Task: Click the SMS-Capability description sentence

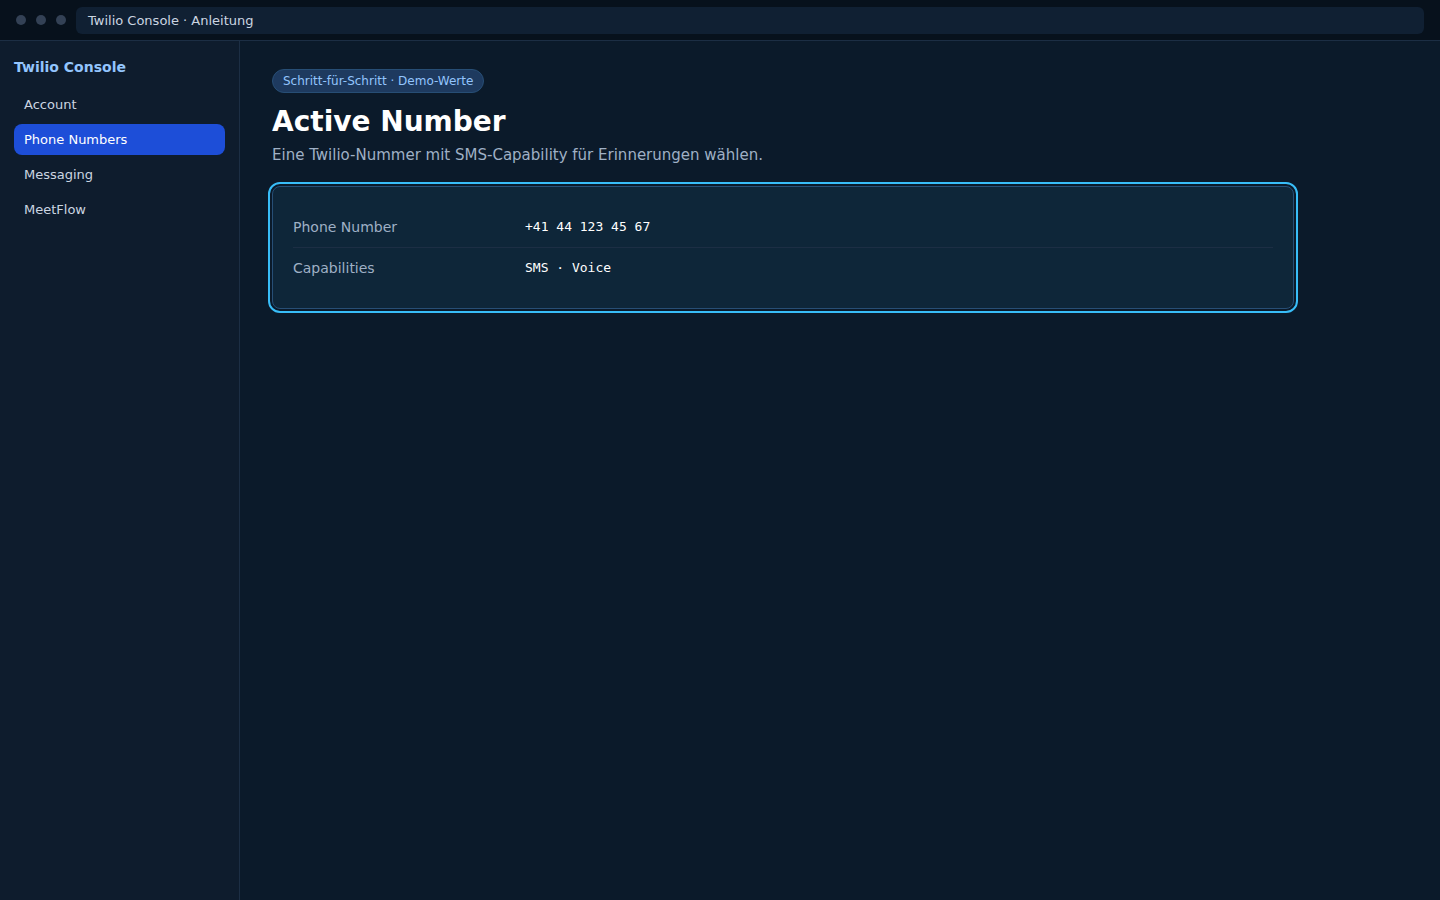Action: tap(517, 155)
